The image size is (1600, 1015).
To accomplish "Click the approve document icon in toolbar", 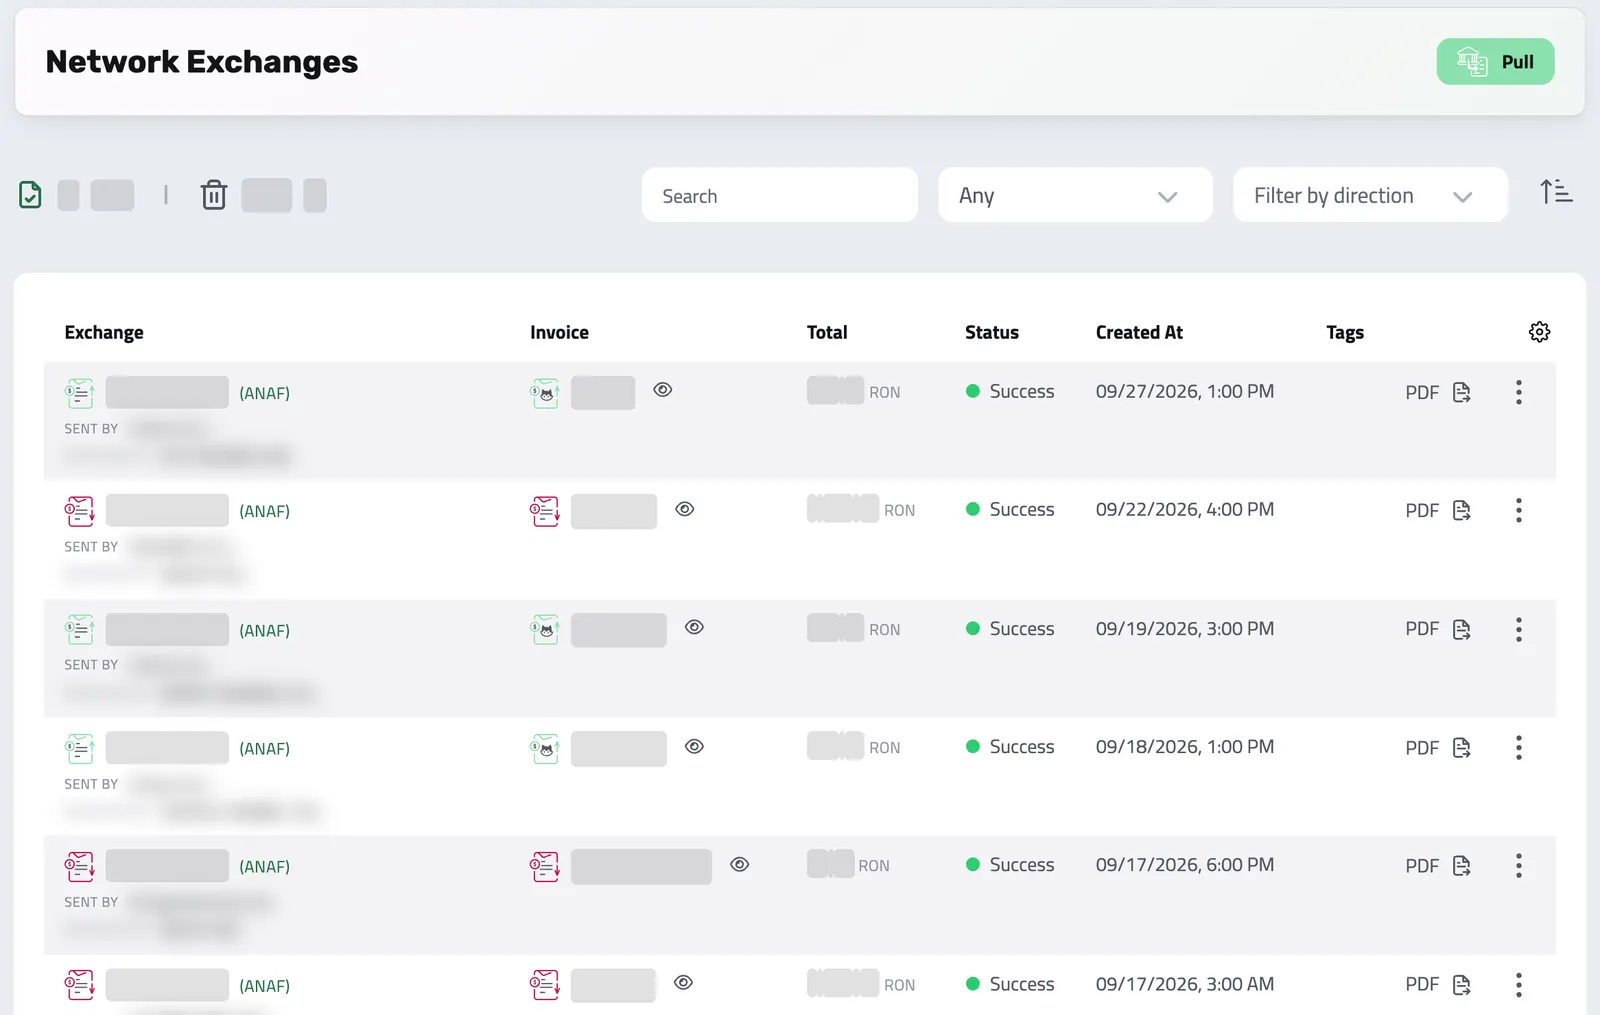I will pyautogui.click(x=30, y=195).
